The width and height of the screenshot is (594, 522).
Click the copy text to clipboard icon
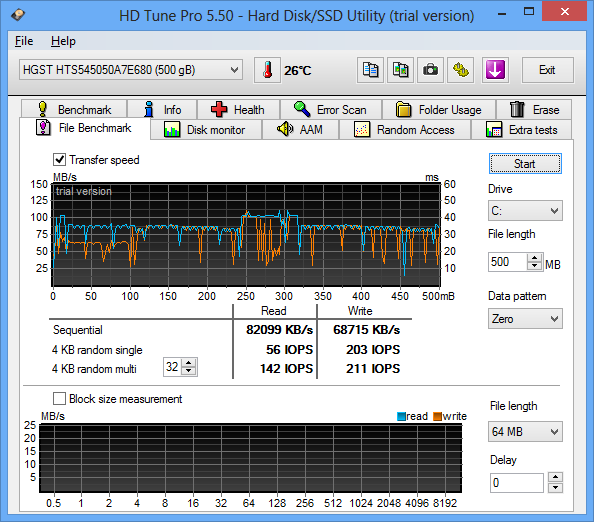coord(370,70)
